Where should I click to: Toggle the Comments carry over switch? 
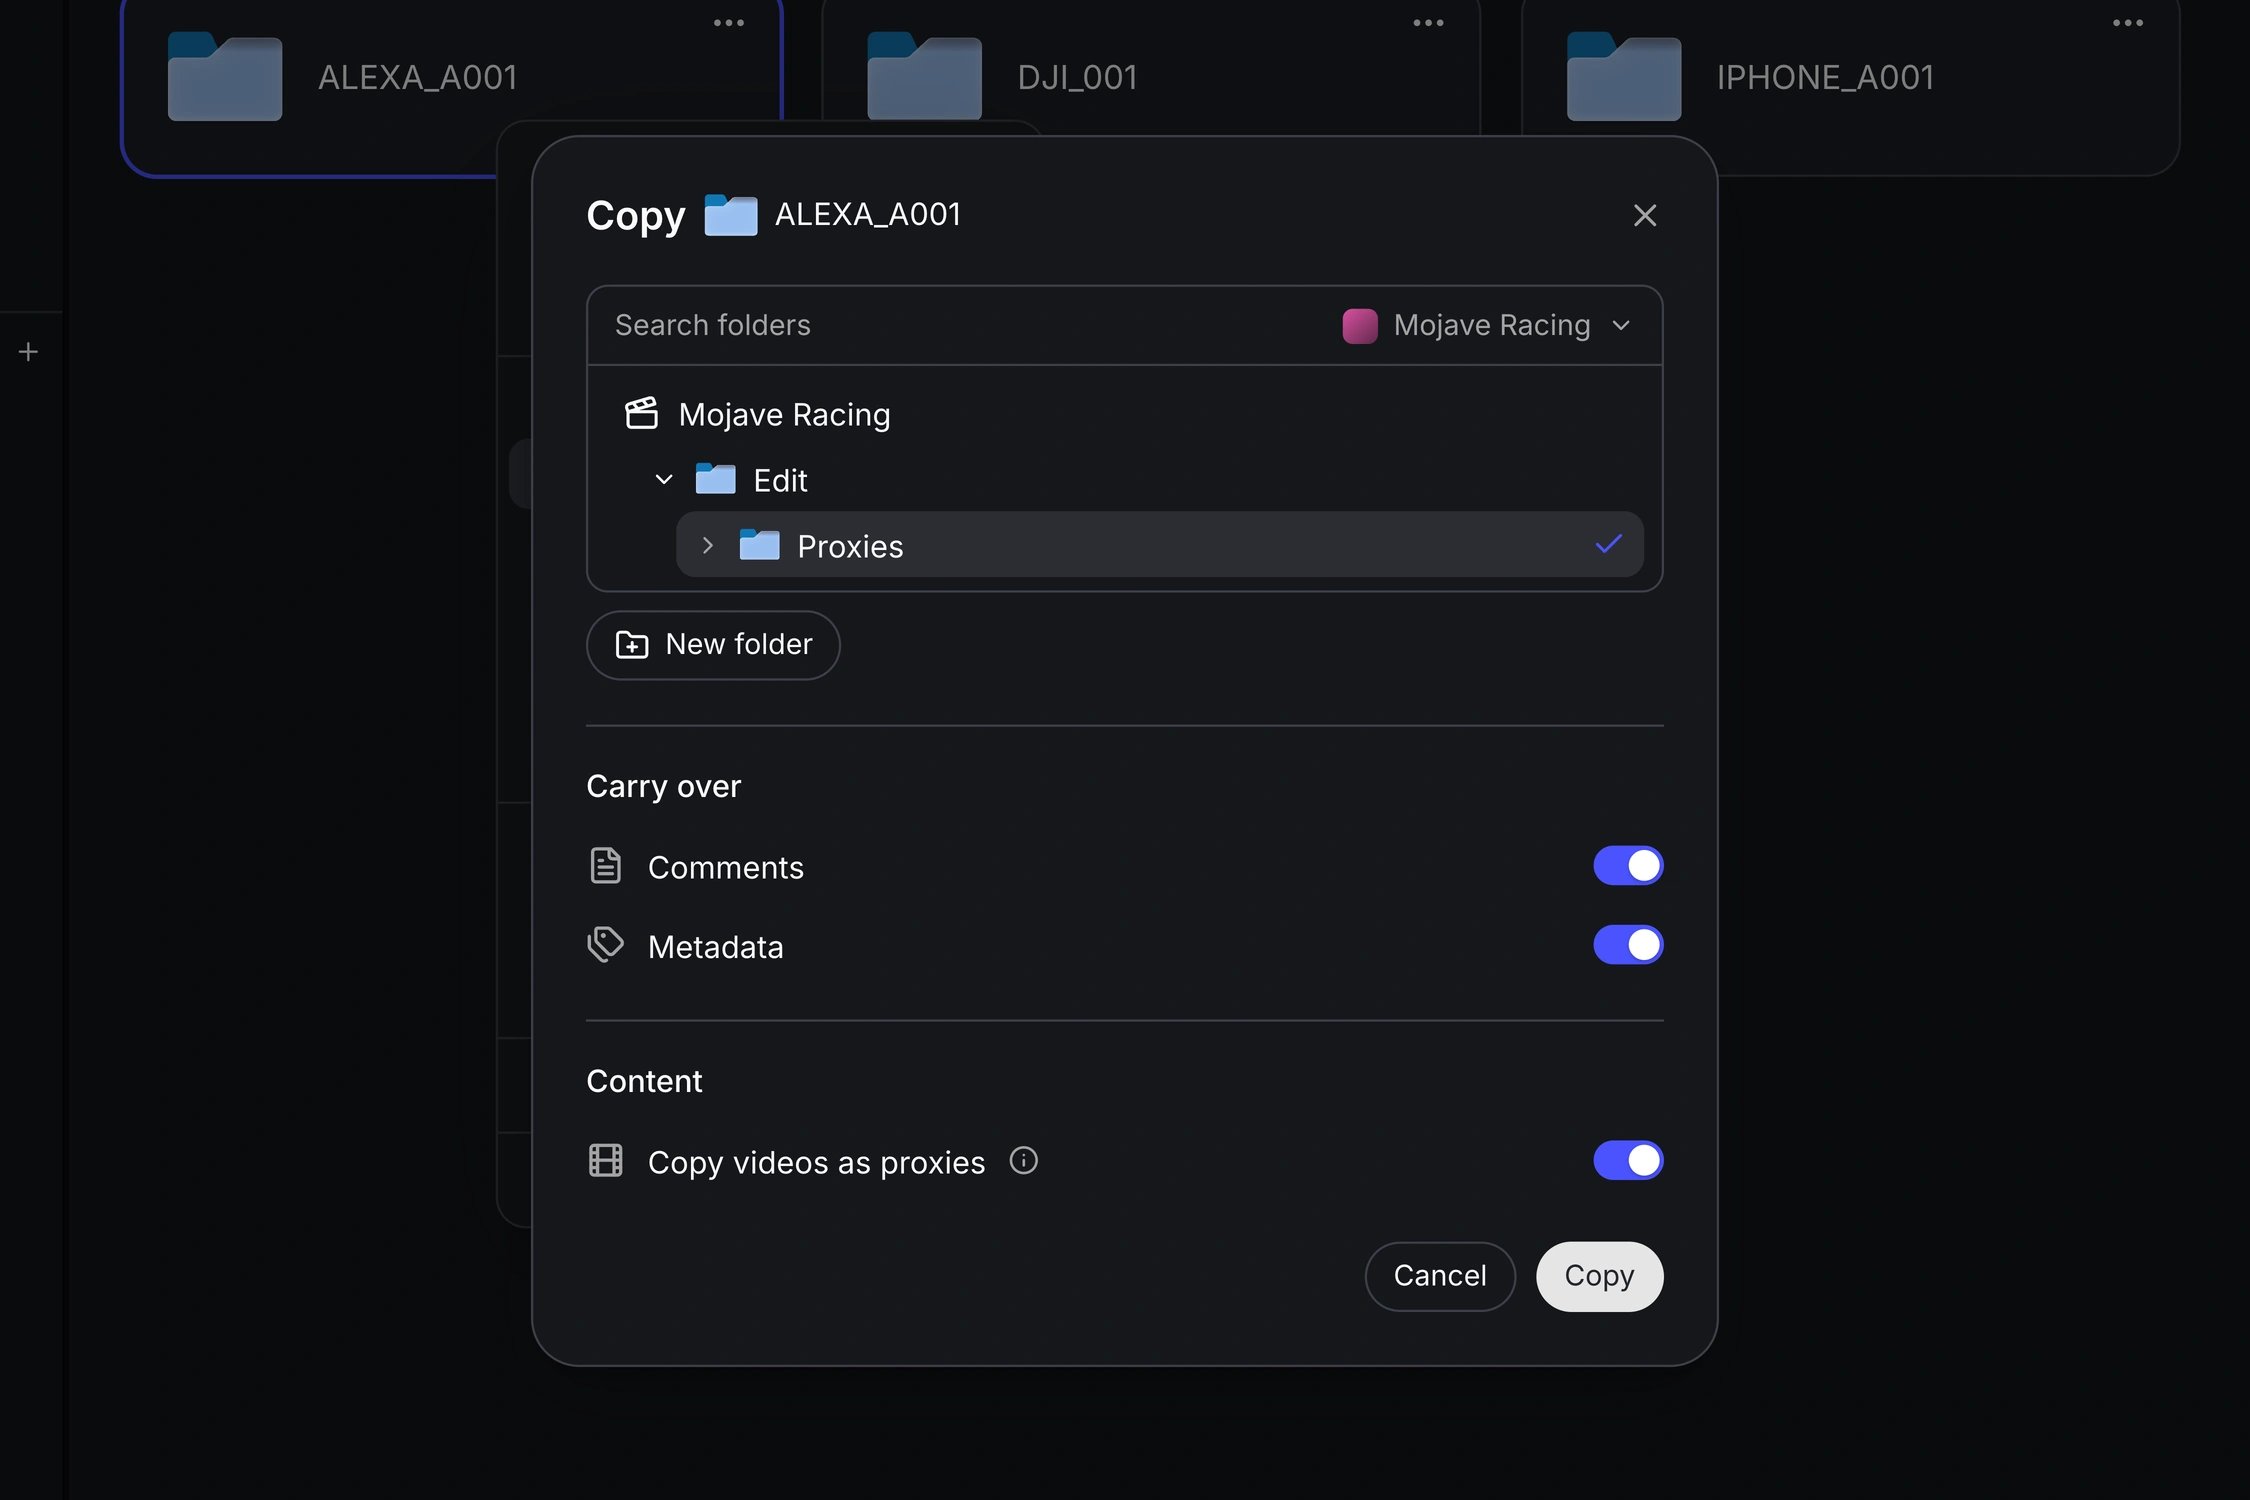[x=1628, y=866]
